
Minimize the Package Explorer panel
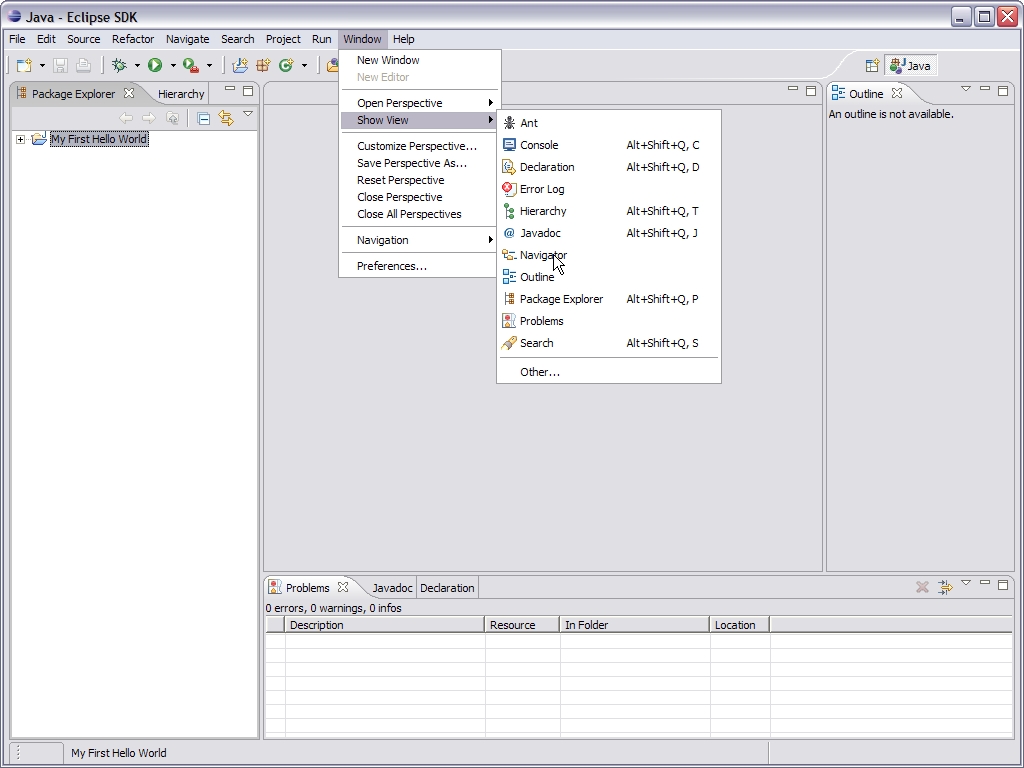[x=230, y=89]
